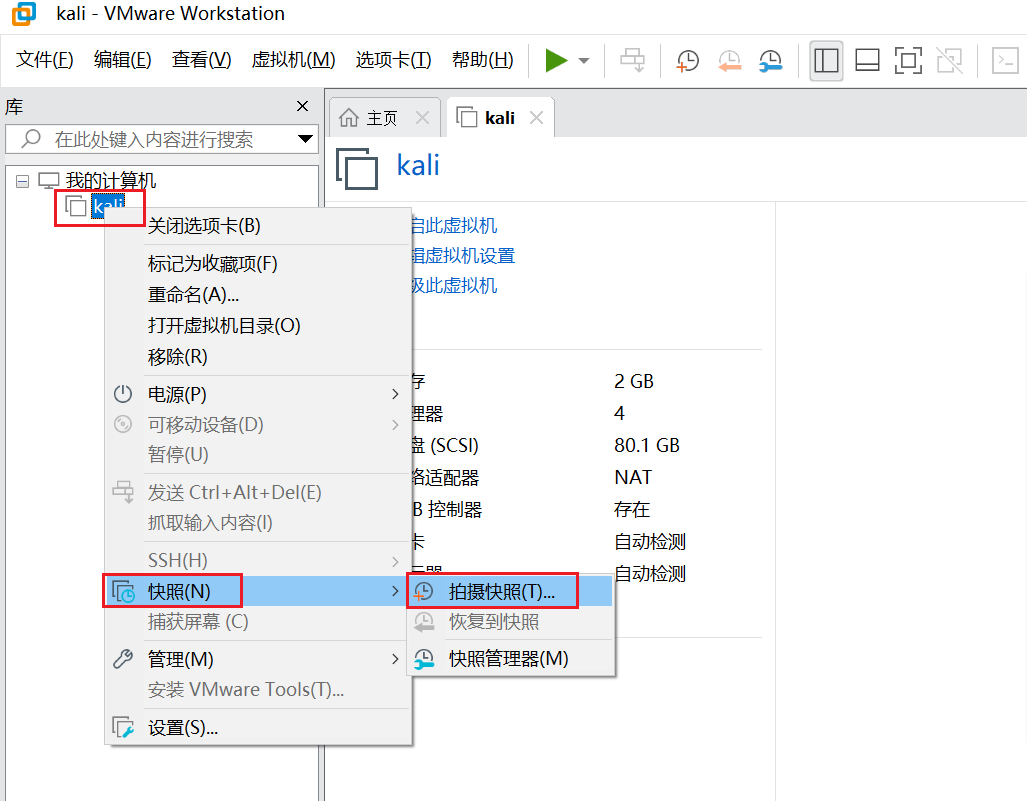Close the kali tab
The width and height of the screenshot is (1027, 801).
(x=536, y=118)
